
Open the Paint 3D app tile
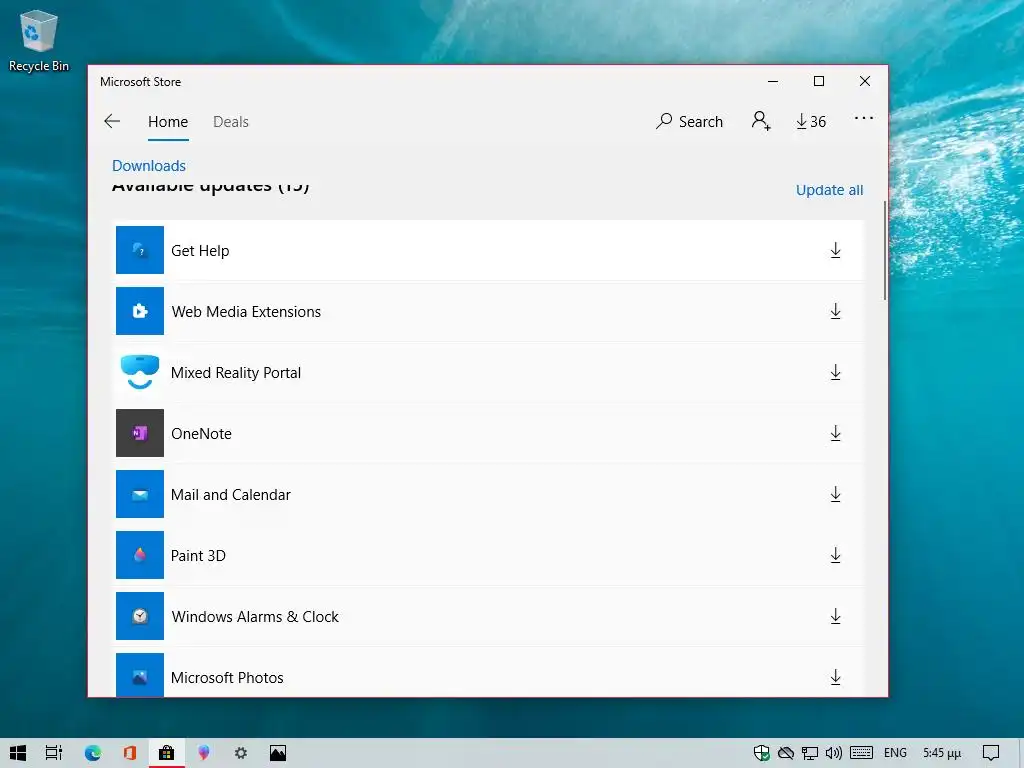[x=140, y=555]
